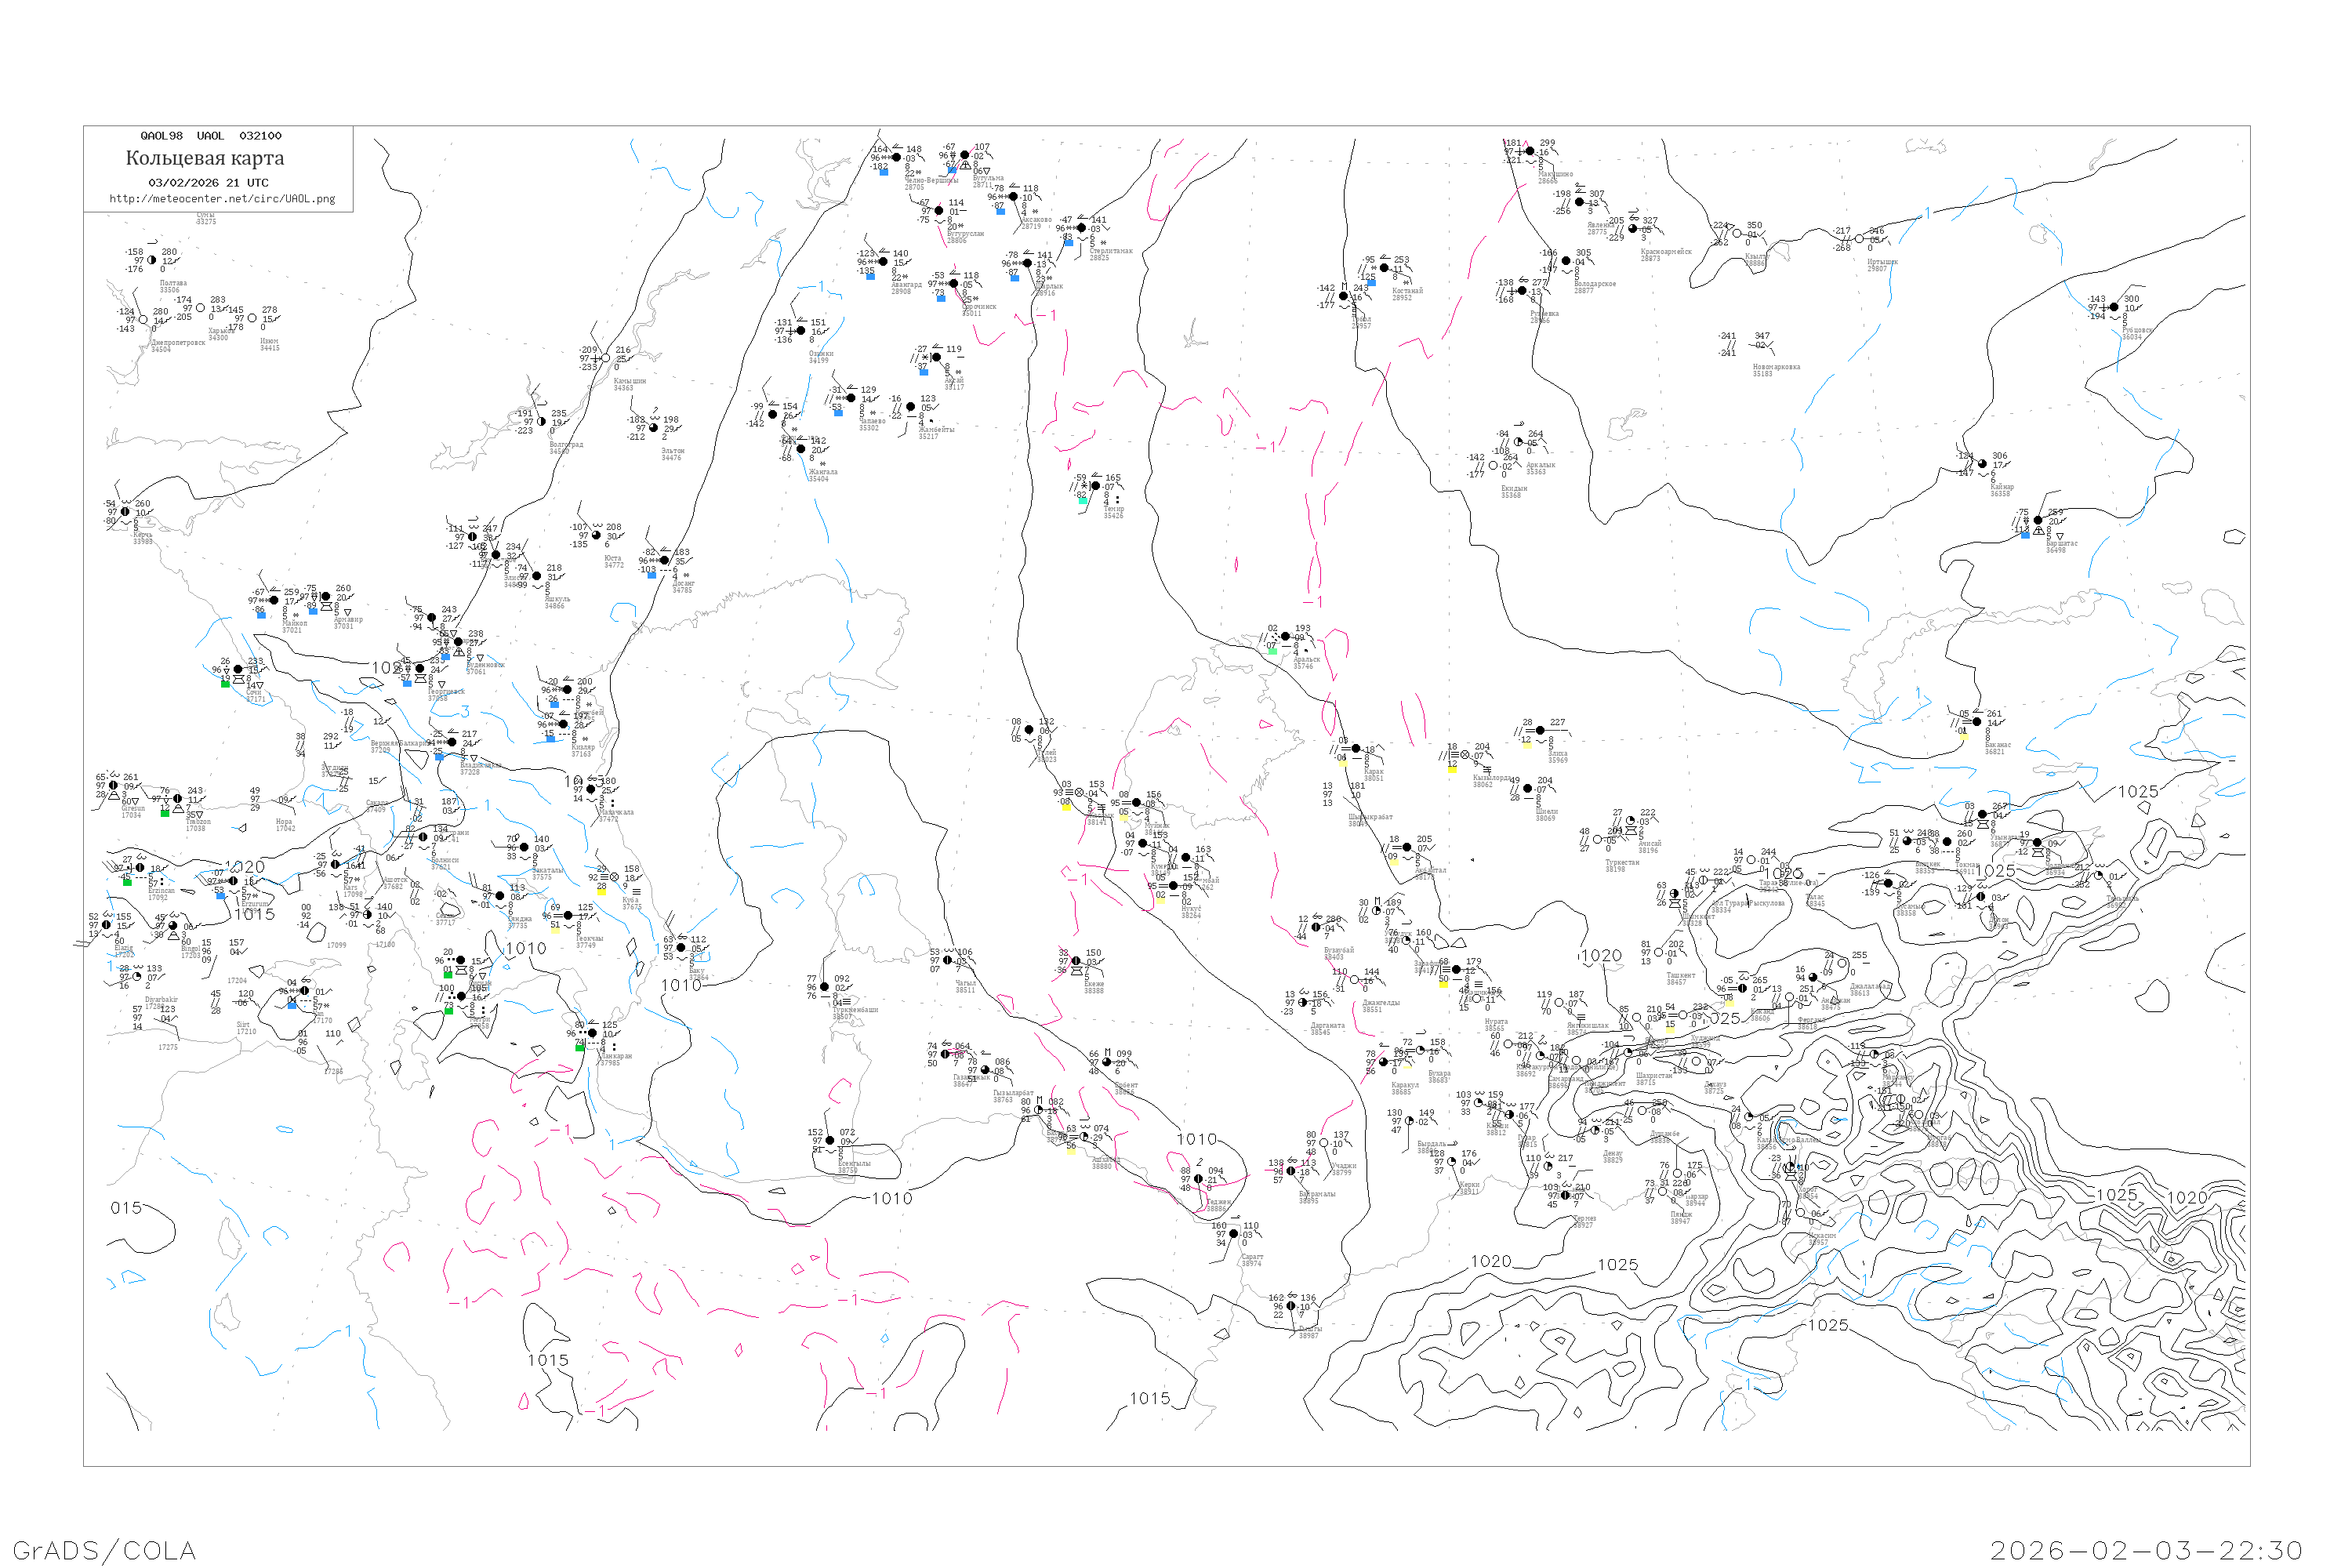Click the Есенгулы station filled circle
The width and height of the screenshot is (2352, 1568).
click(x=829, y=1141)
